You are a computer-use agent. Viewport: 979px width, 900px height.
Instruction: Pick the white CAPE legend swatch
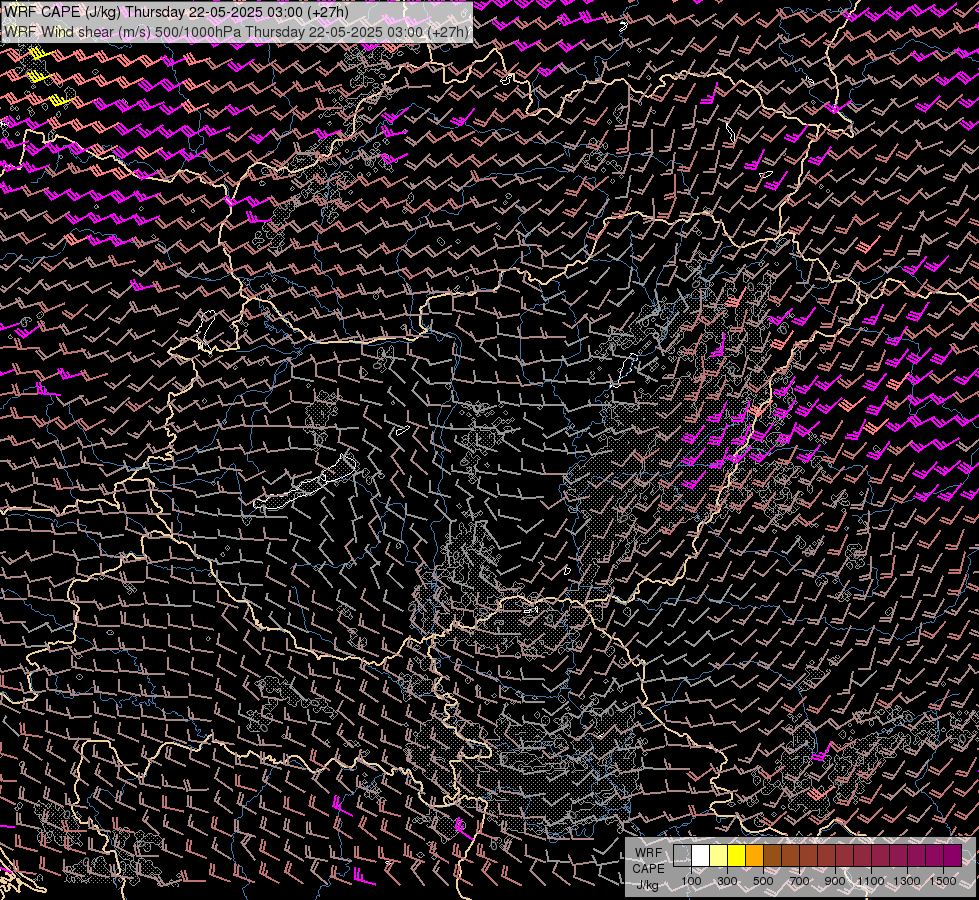point(701,855)
